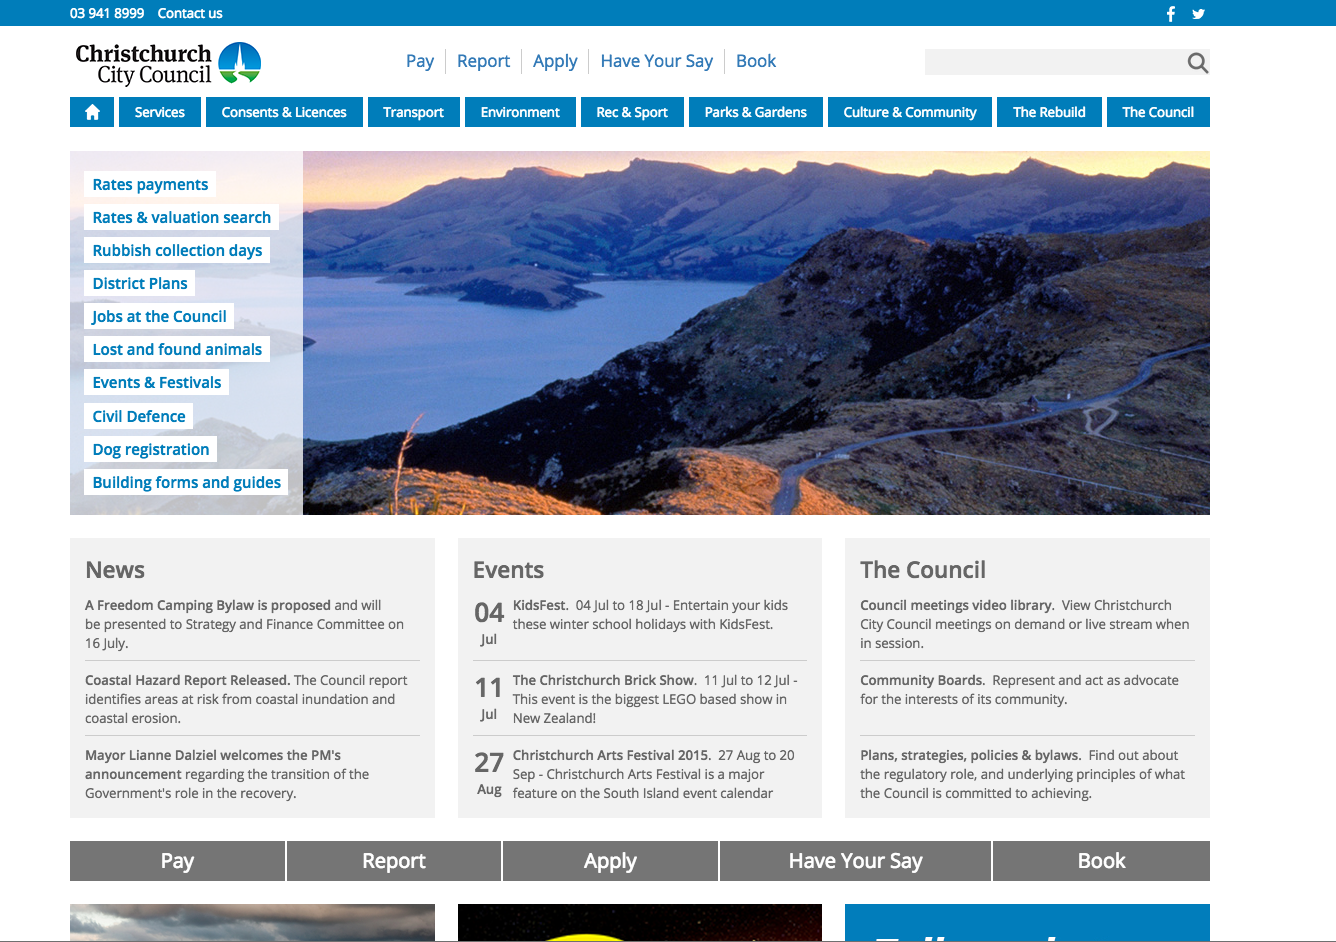Select the Transport menu item

click(413, 112)
